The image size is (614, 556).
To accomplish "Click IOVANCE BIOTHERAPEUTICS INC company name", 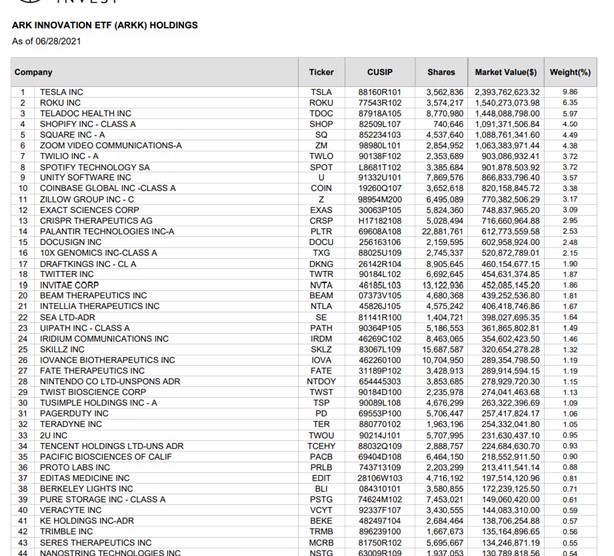I will point(107,360).
